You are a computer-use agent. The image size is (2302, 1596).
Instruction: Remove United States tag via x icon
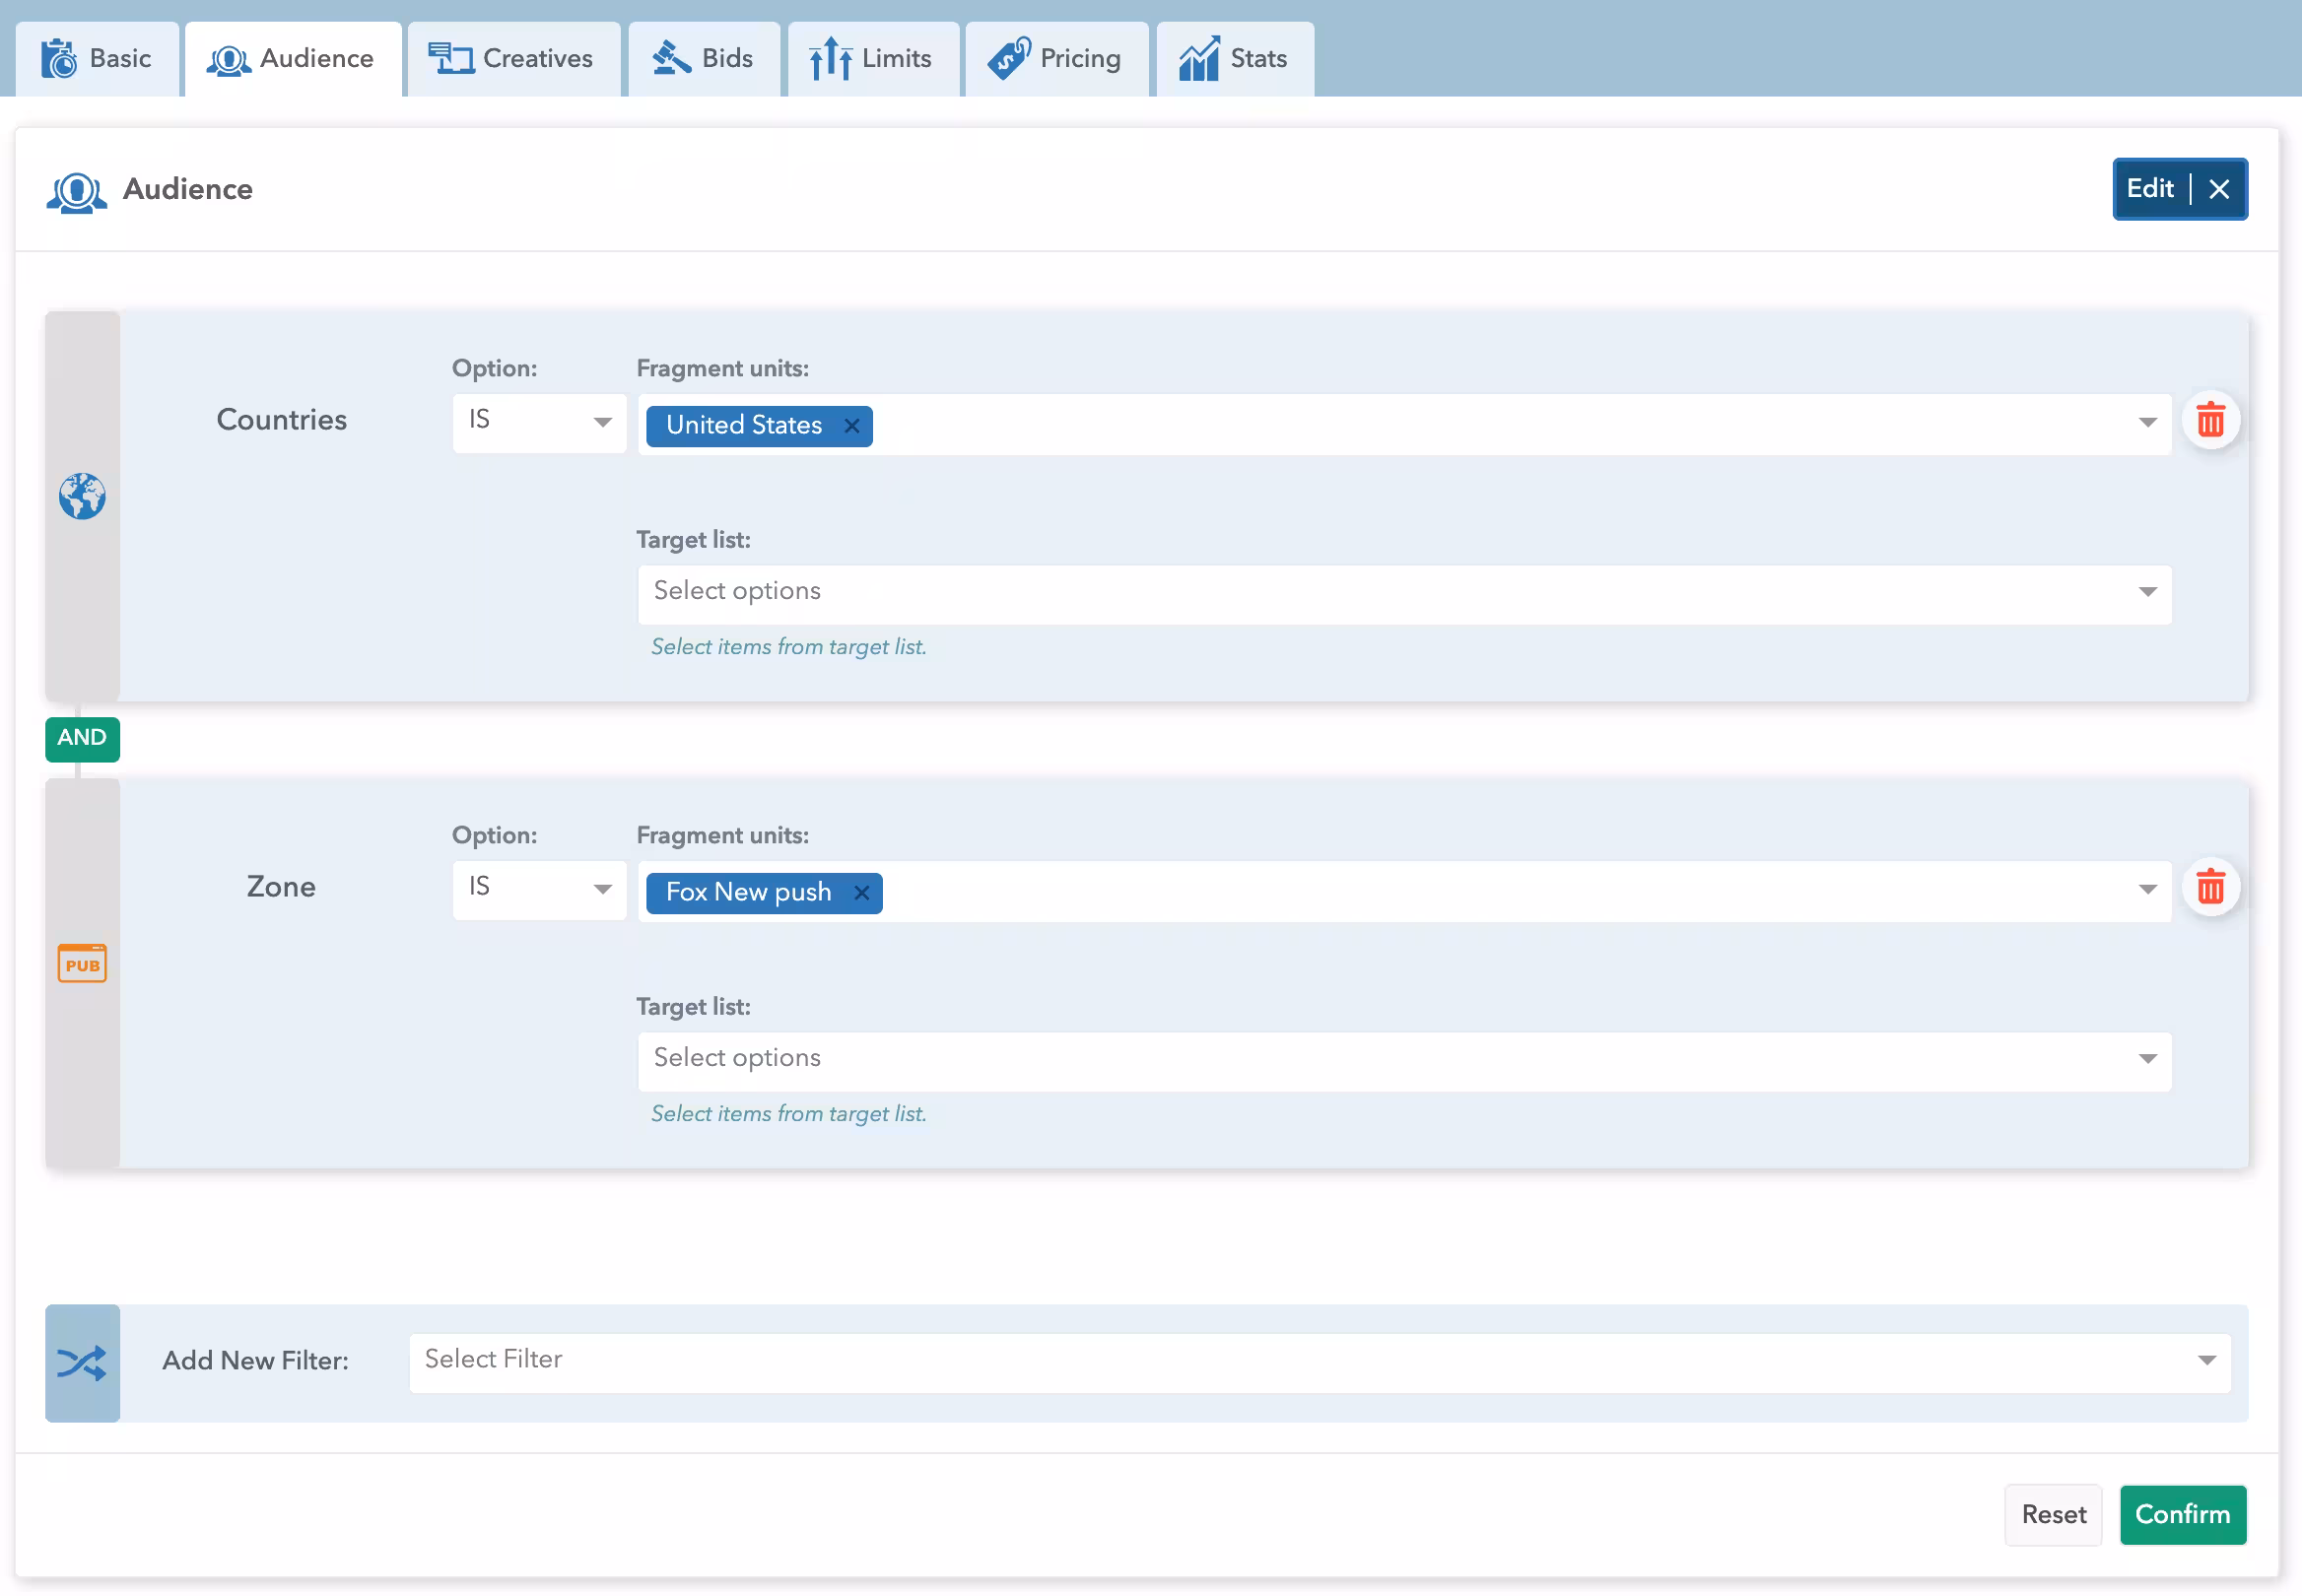pos(852,426)
